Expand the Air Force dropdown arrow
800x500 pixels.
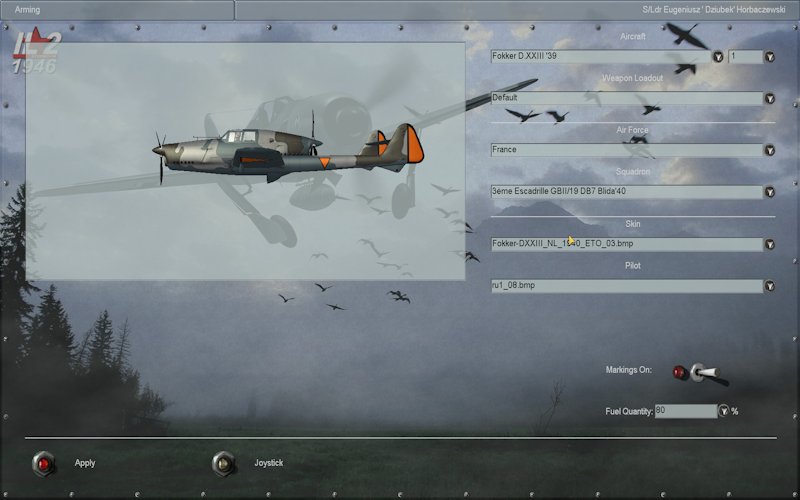pos(770,151)
